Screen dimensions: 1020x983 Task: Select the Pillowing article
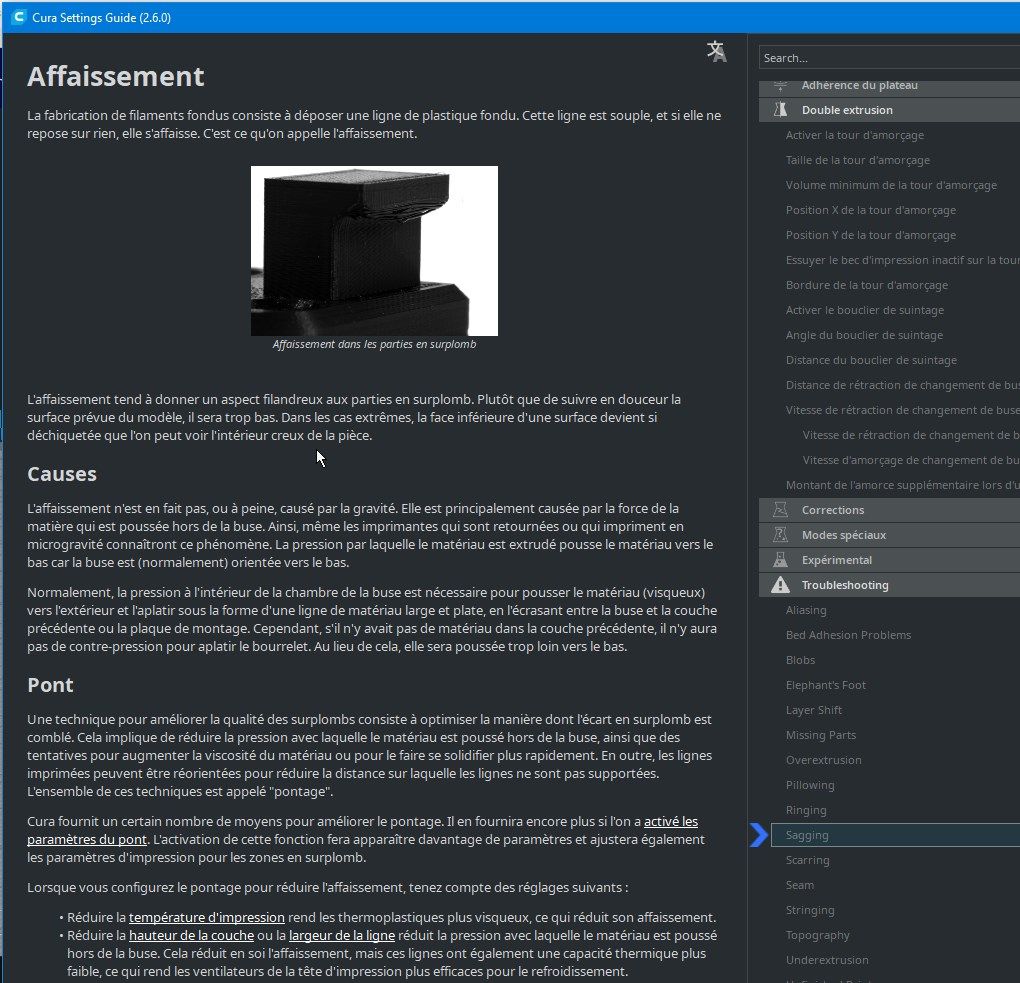[810, 785]
